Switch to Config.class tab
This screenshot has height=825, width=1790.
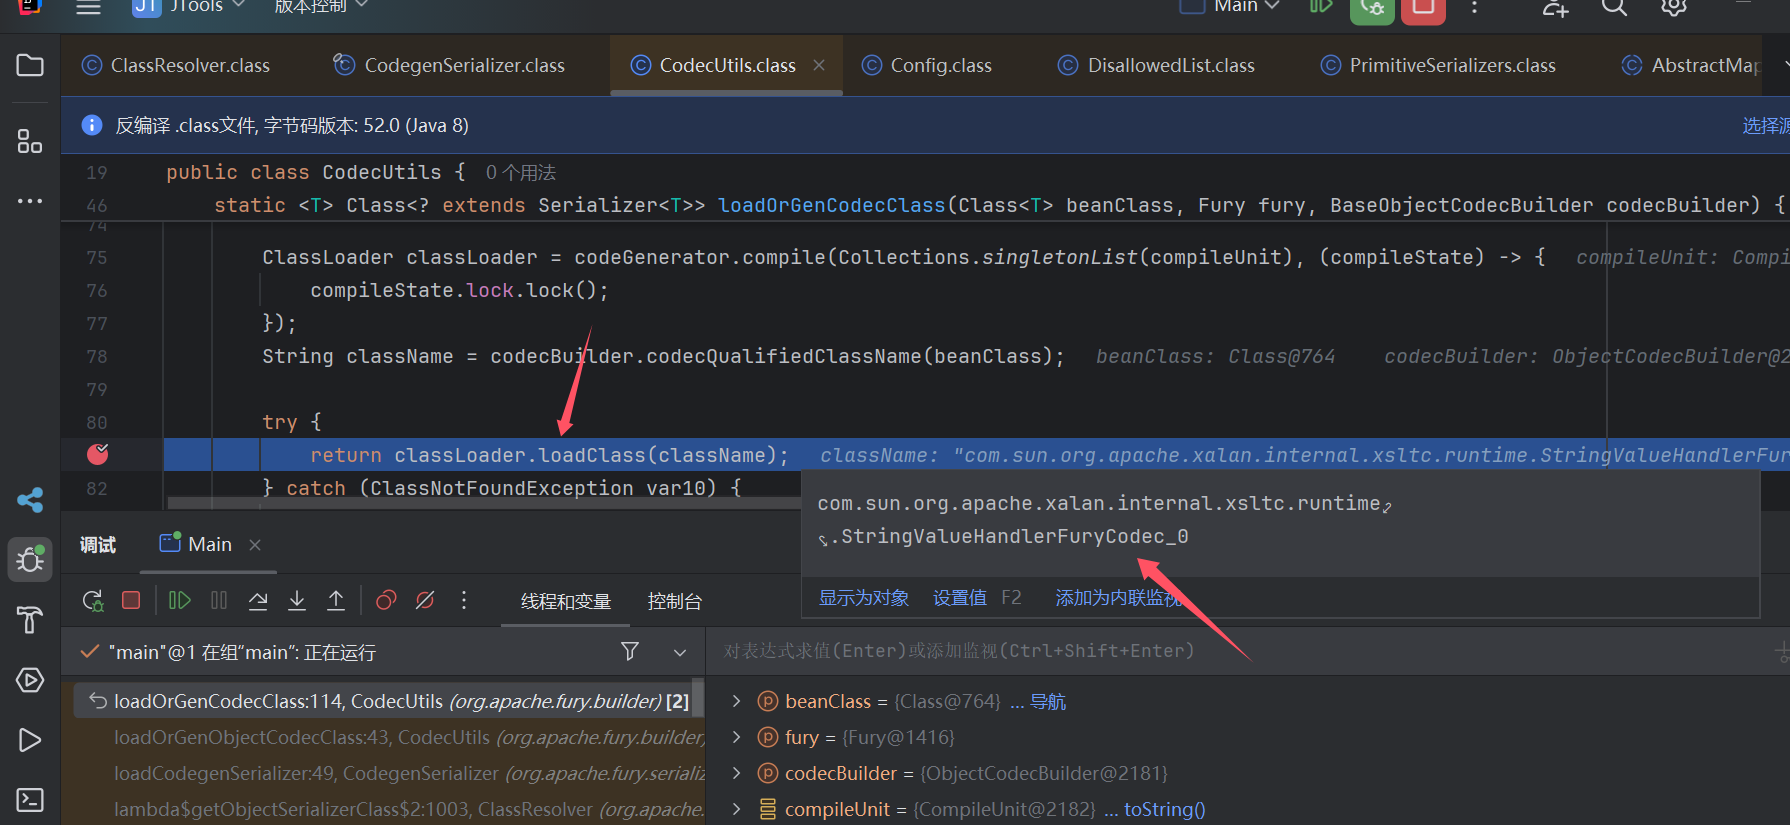point(926,66)
